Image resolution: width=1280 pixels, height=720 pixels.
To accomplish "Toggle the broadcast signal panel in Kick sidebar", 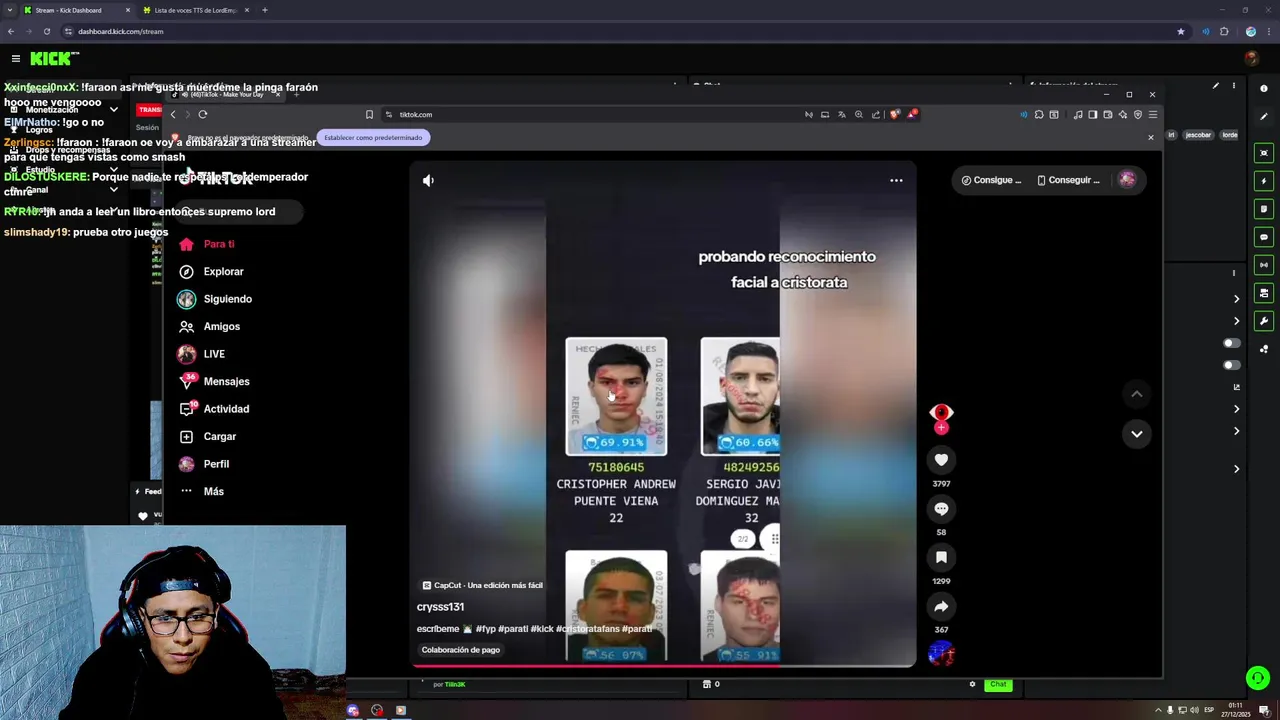I will pos(1264,265).
